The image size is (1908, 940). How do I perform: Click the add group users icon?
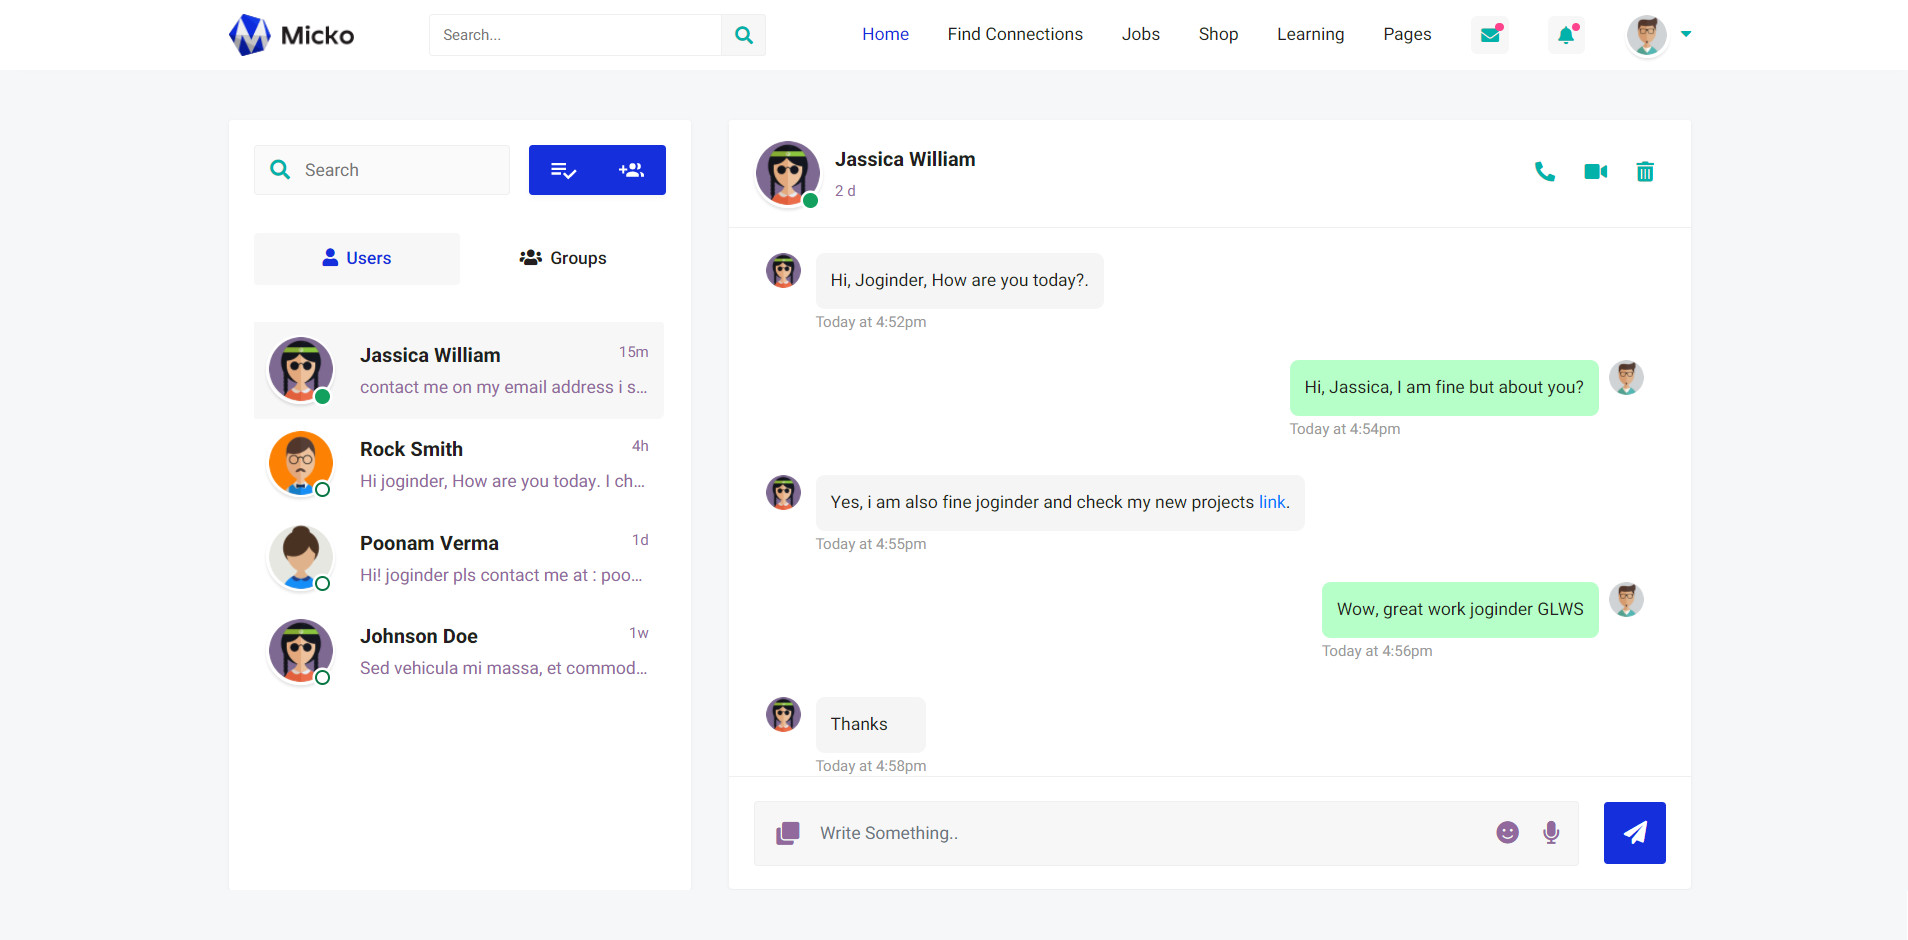[x=631, y=170]
